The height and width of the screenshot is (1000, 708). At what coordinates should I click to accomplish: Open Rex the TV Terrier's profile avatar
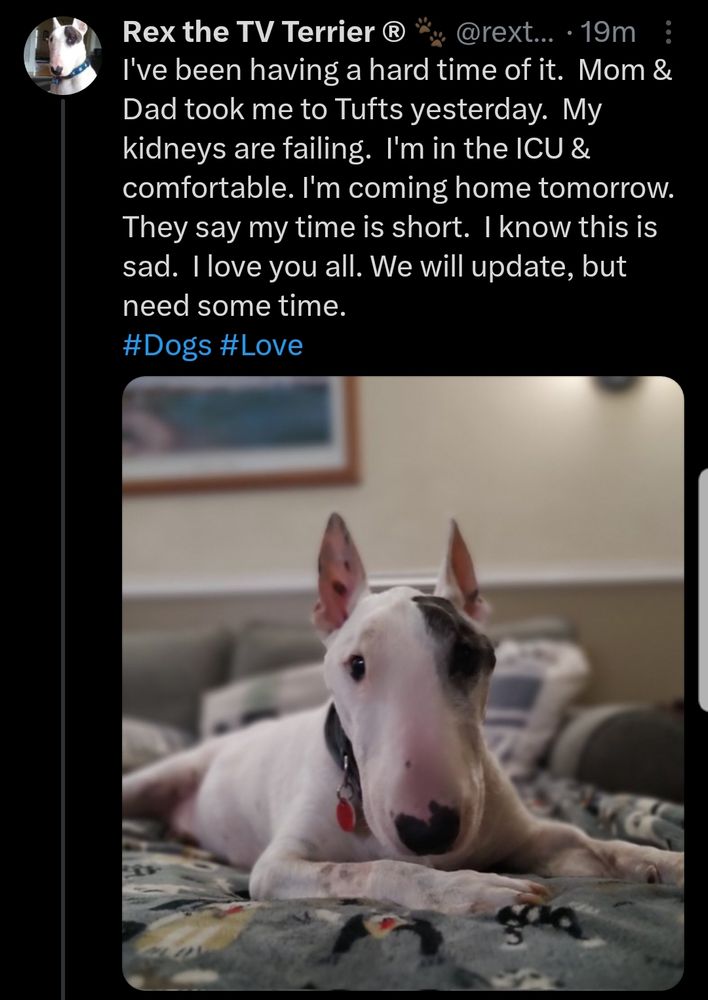(63, 56)
